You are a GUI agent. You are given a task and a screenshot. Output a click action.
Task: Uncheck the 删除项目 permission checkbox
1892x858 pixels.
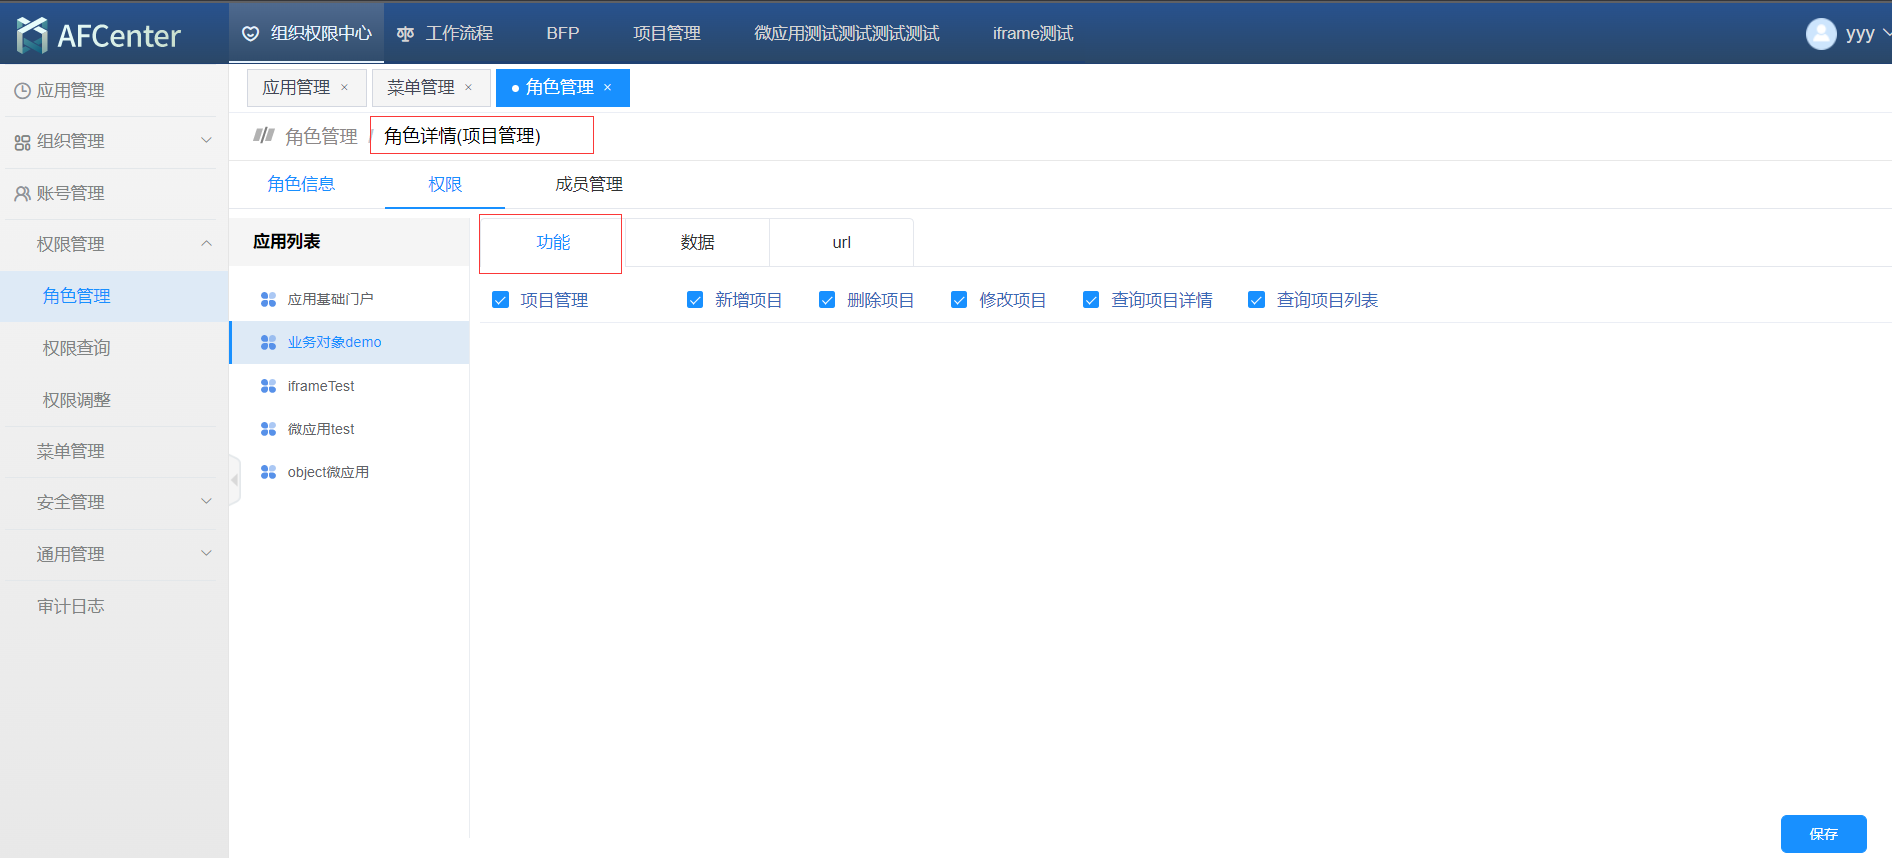(827, 300)
